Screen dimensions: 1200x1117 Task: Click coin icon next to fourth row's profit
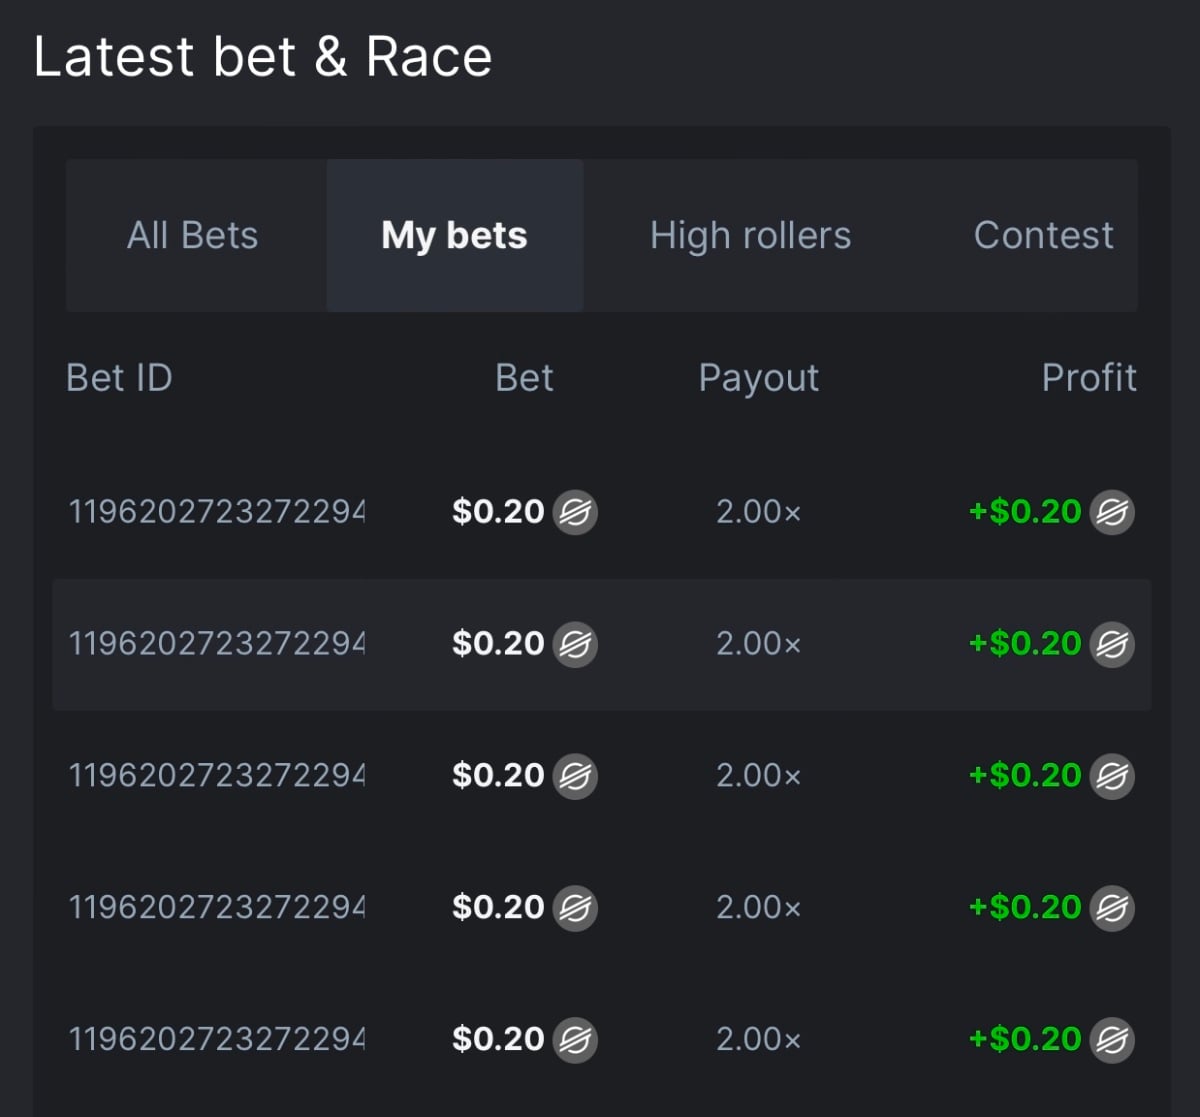pyautogui.click(x=1111, y=908)
